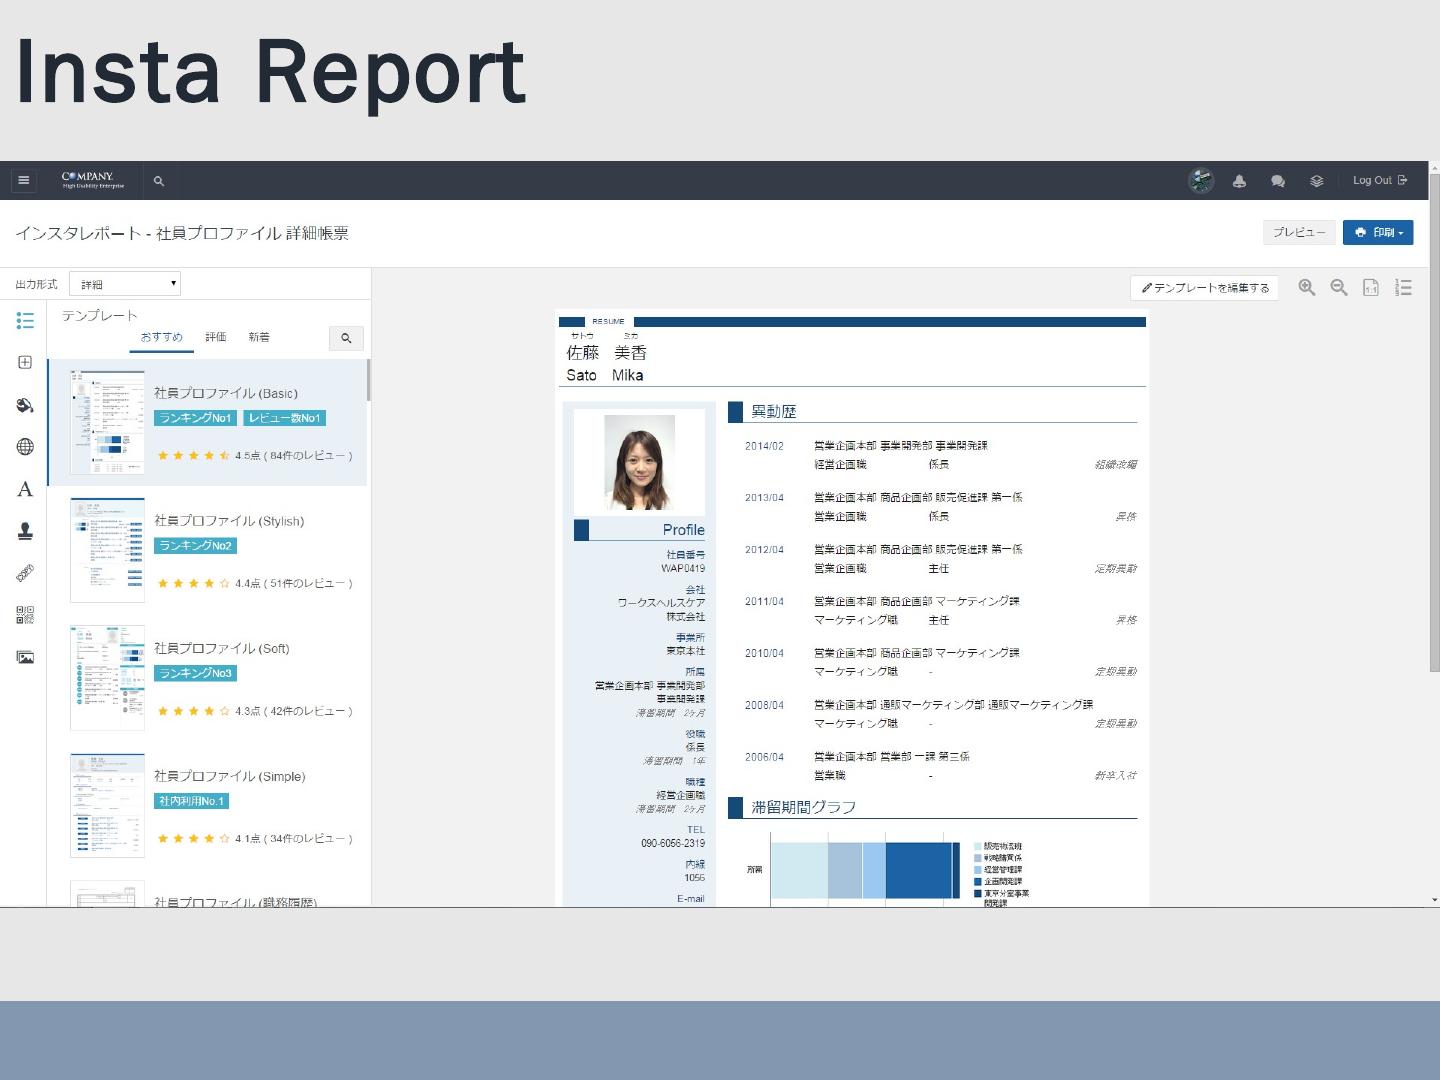Select the font 'A' sidebar tool
The image size is (1440, 1080).
[x=25, y=489]
